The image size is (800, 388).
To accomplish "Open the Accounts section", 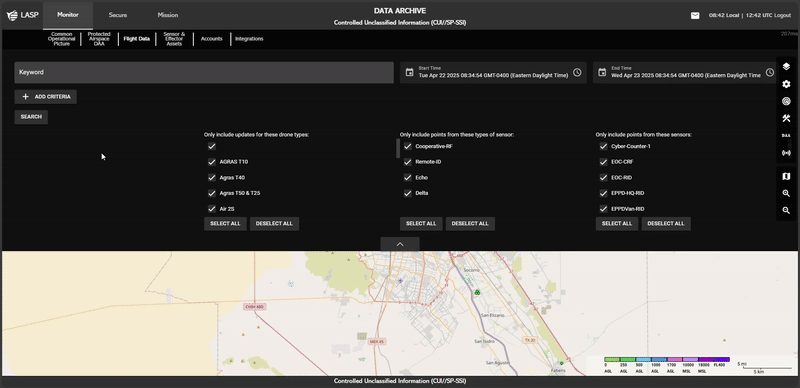I will [x=212, y=39].
